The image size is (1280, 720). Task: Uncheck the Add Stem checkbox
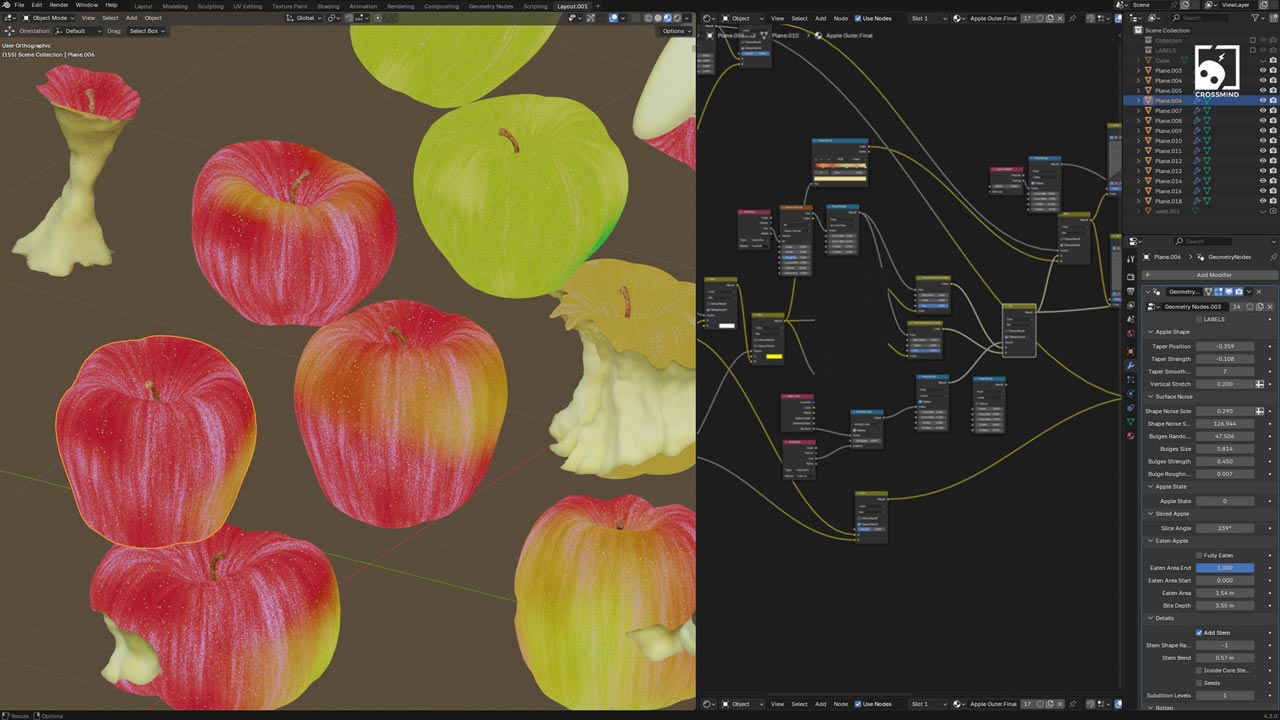click(x=1199, y=633)
